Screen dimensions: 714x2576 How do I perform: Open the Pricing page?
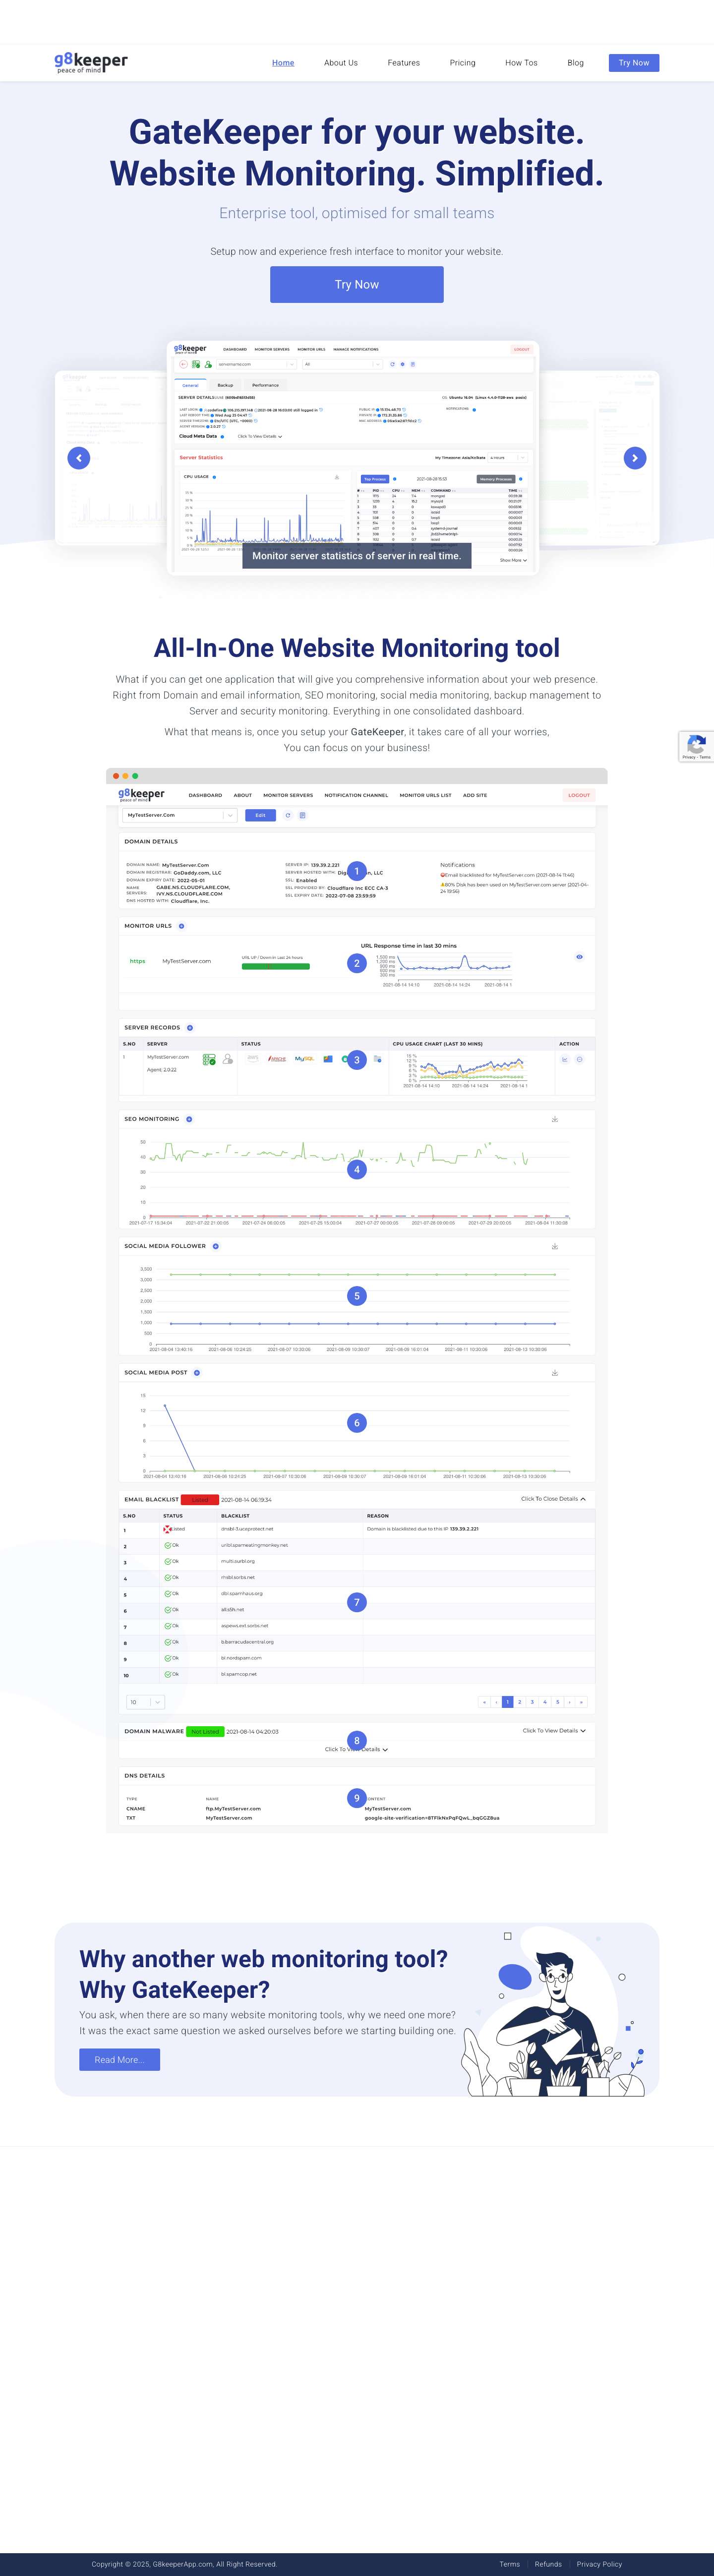click(x=462, y=63)
